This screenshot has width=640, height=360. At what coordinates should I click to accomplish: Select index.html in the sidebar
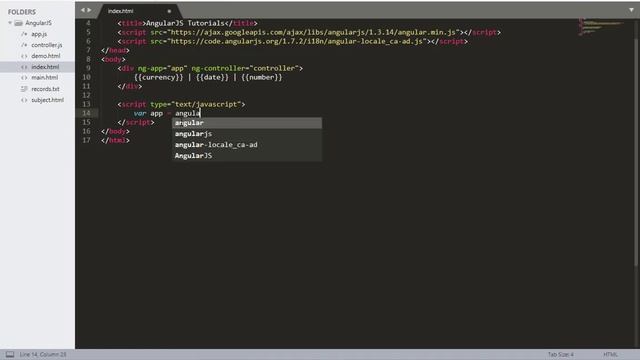pos(45,67)
